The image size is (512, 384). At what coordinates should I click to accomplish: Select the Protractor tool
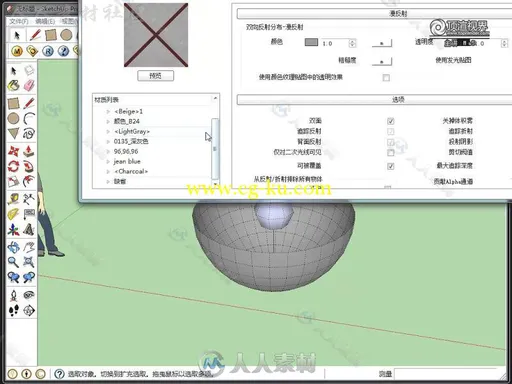coord(14,214)
